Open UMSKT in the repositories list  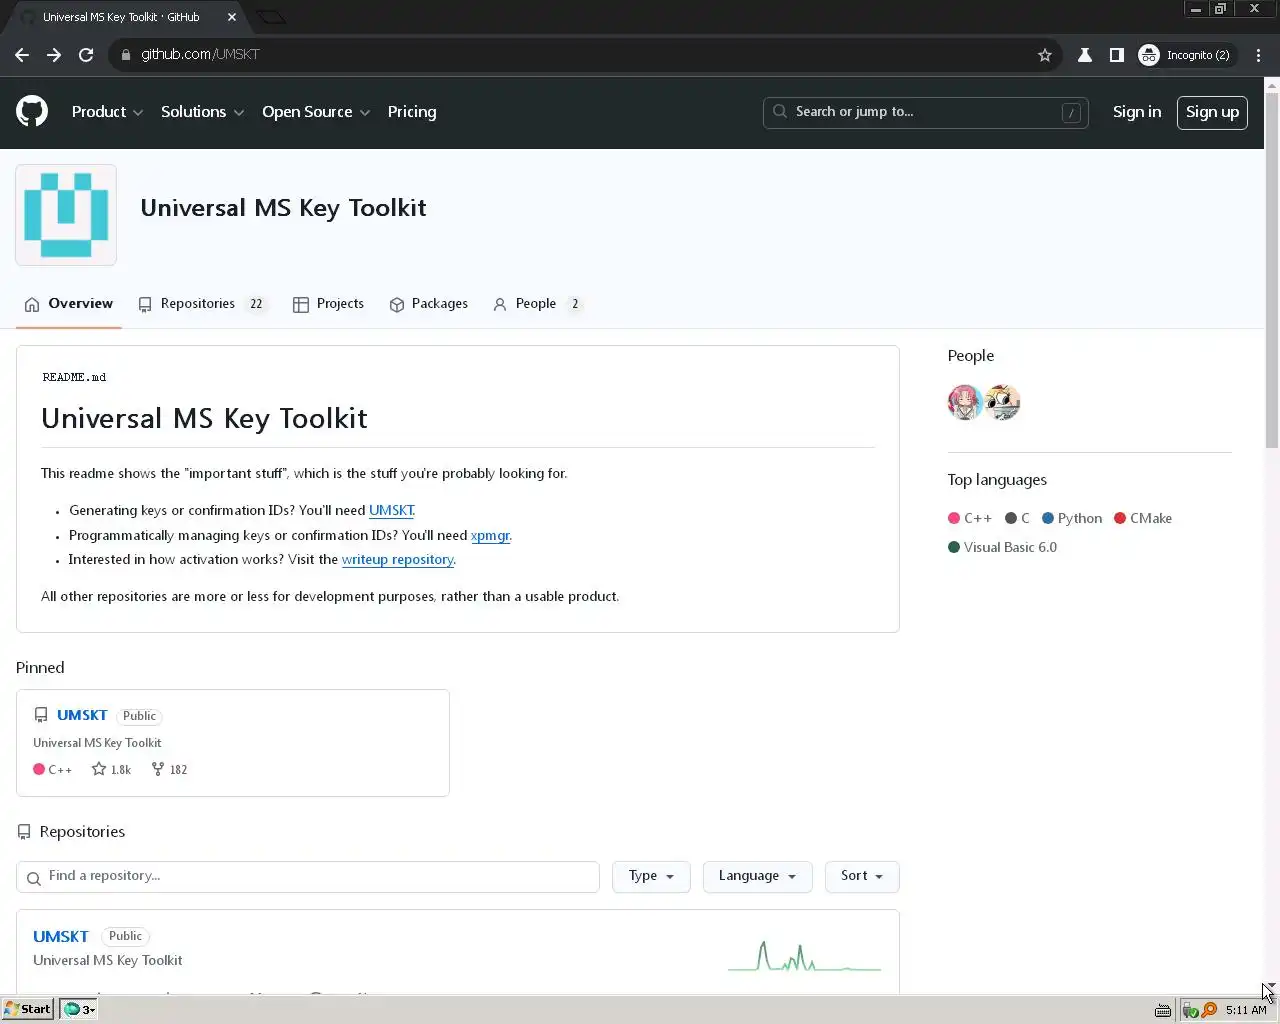click(x=61, y=937)
